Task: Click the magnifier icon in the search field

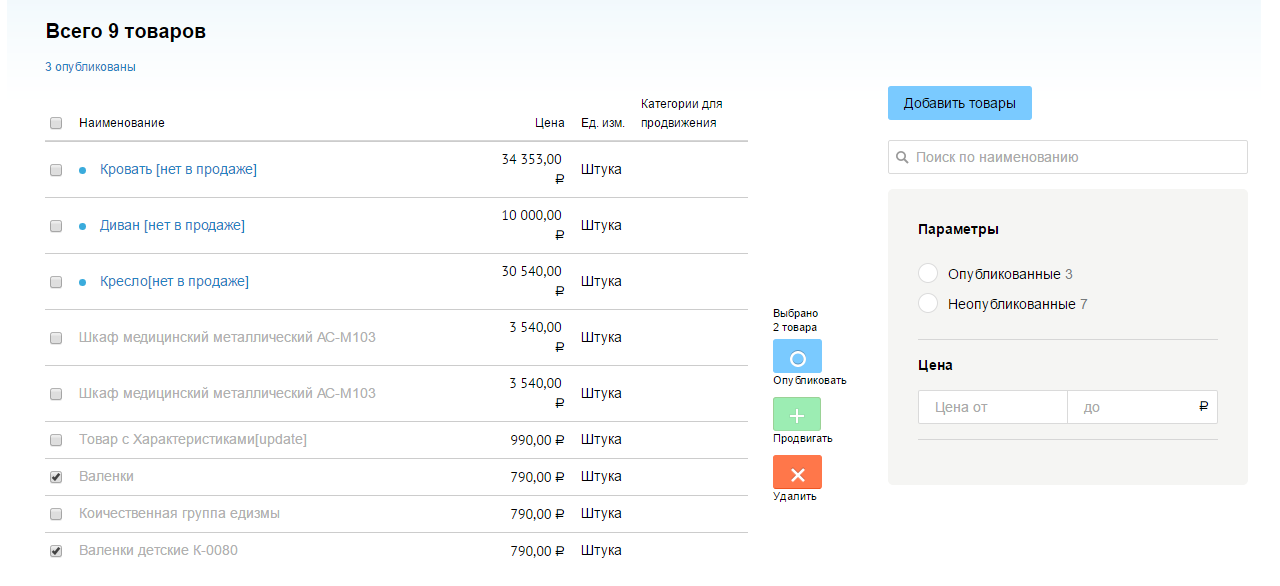Action: (x=902, y=158)
